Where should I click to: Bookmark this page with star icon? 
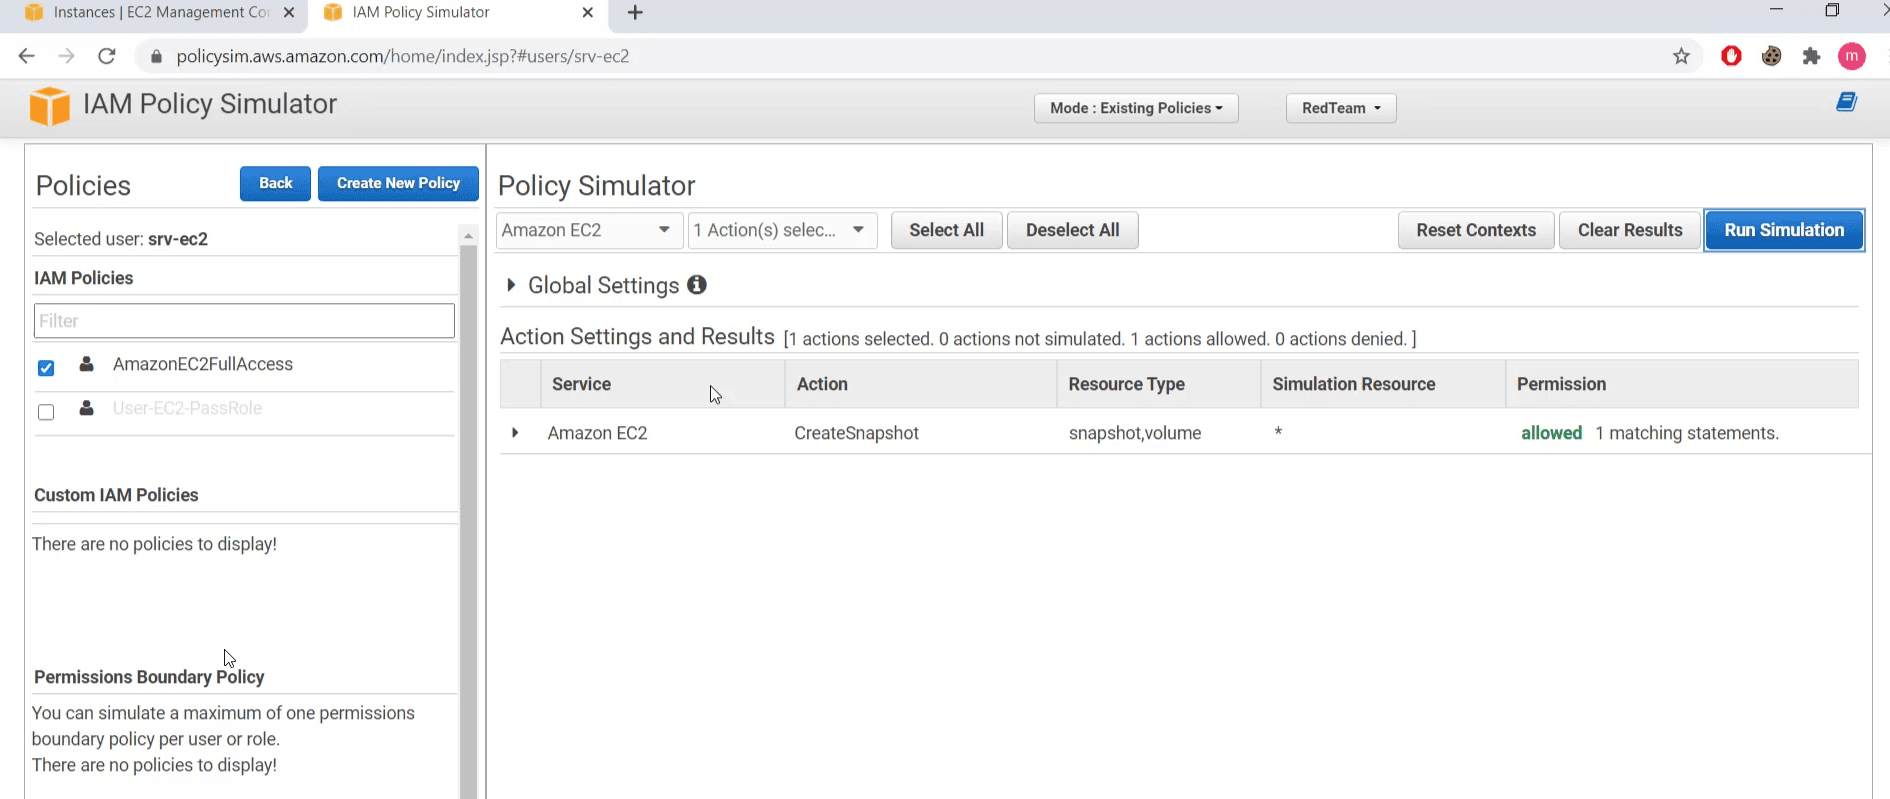pos(1681,56)
